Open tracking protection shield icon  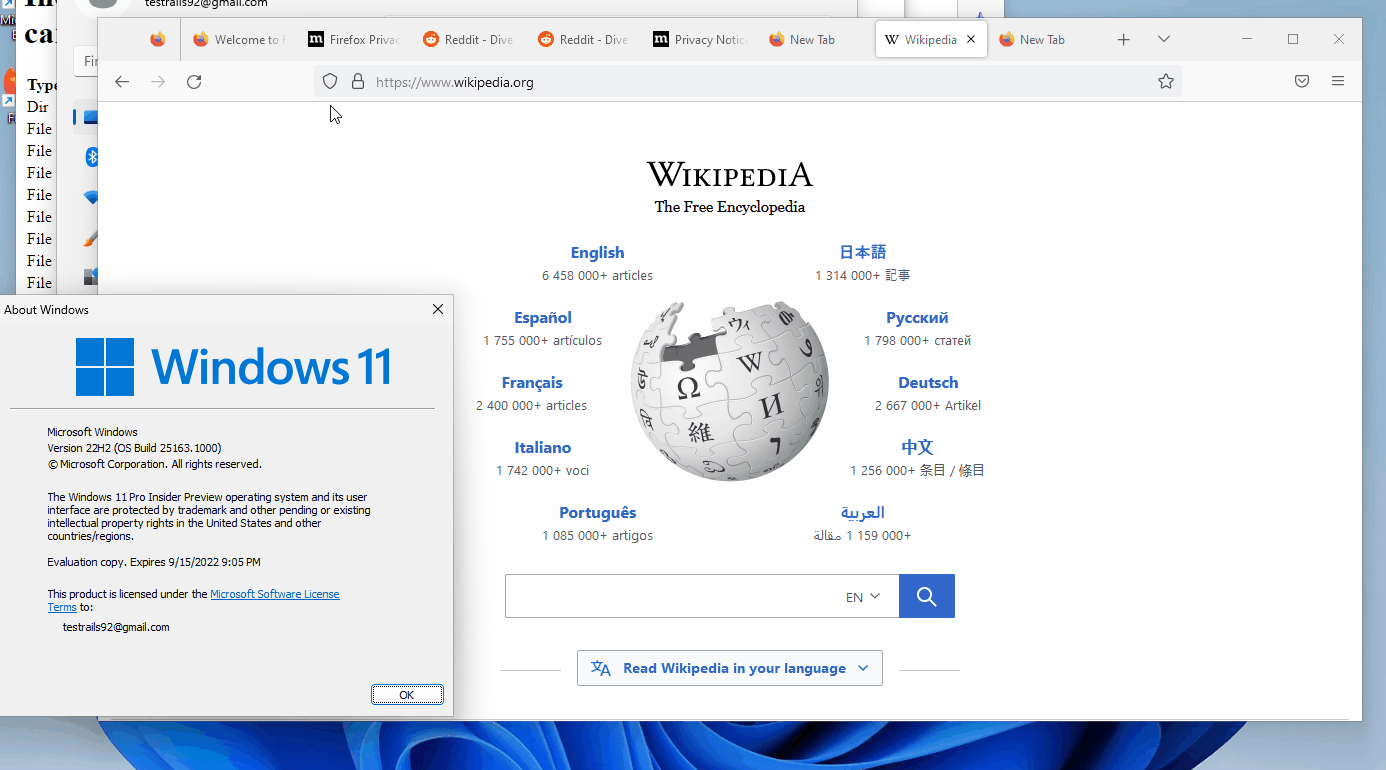coord(330,82)
